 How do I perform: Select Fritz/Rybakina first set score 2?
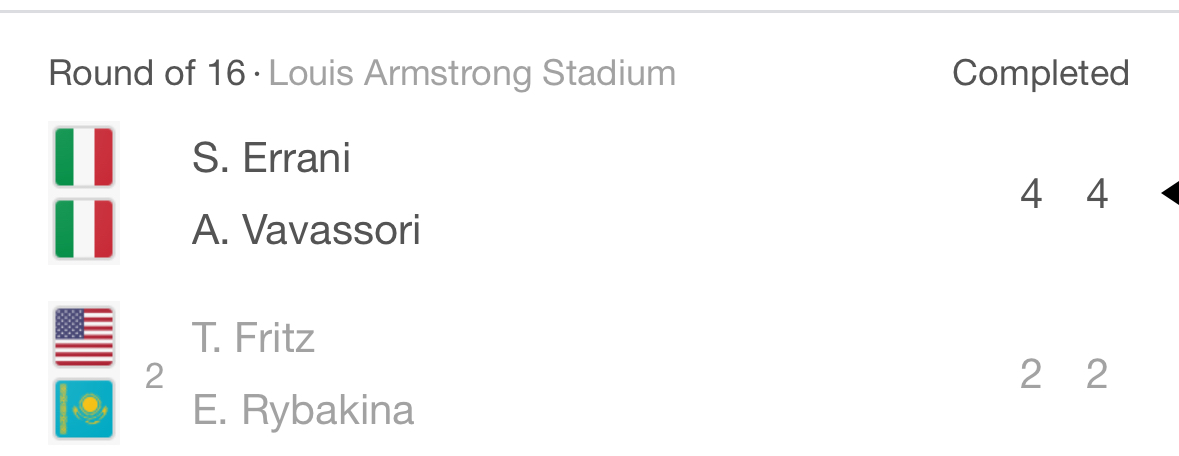point(1031,375)
